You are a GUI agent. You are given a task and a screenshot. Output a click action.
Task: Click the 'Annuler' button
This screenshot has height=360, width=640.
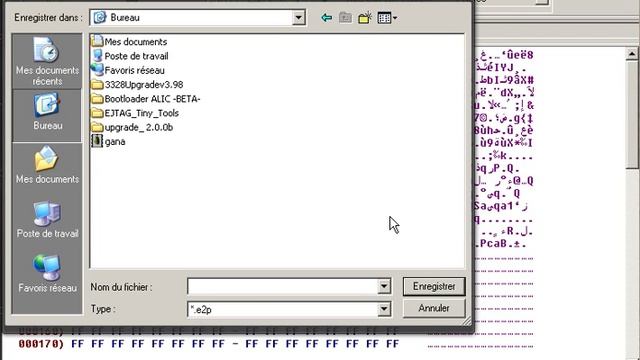click(434, 308)
